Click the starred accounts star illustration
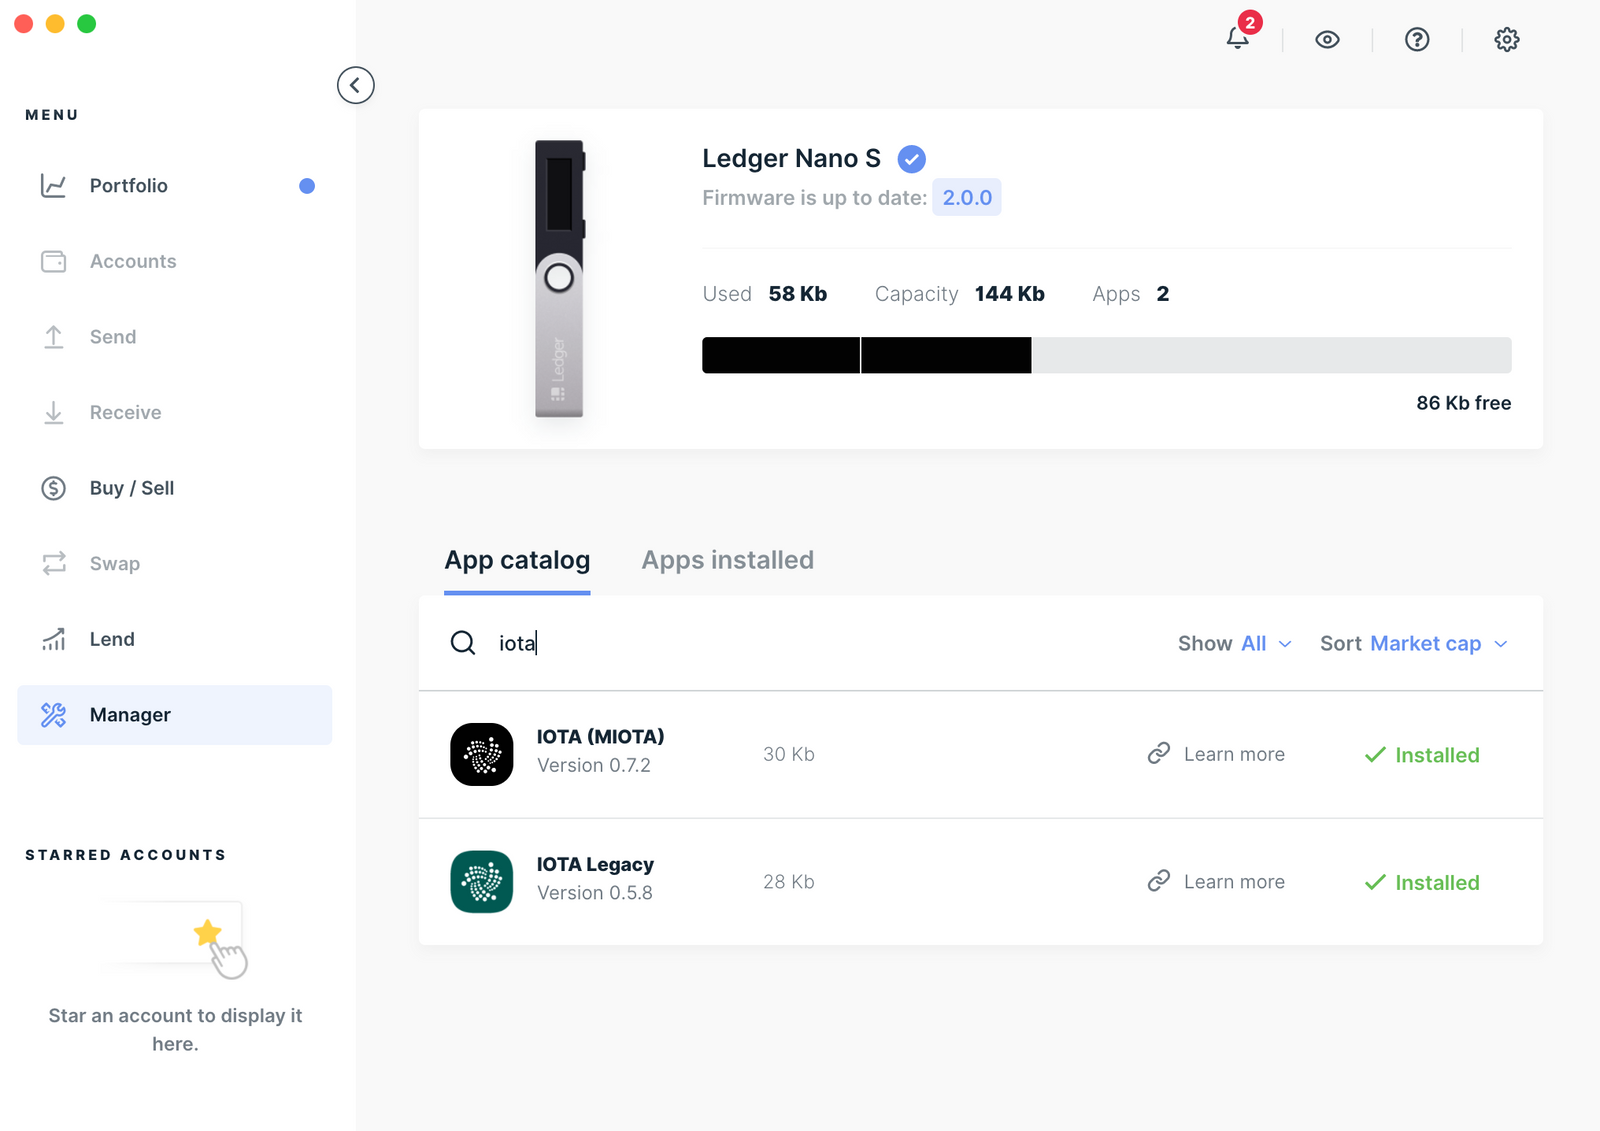Screen dimensions: 1600x1131 [209, 933]
